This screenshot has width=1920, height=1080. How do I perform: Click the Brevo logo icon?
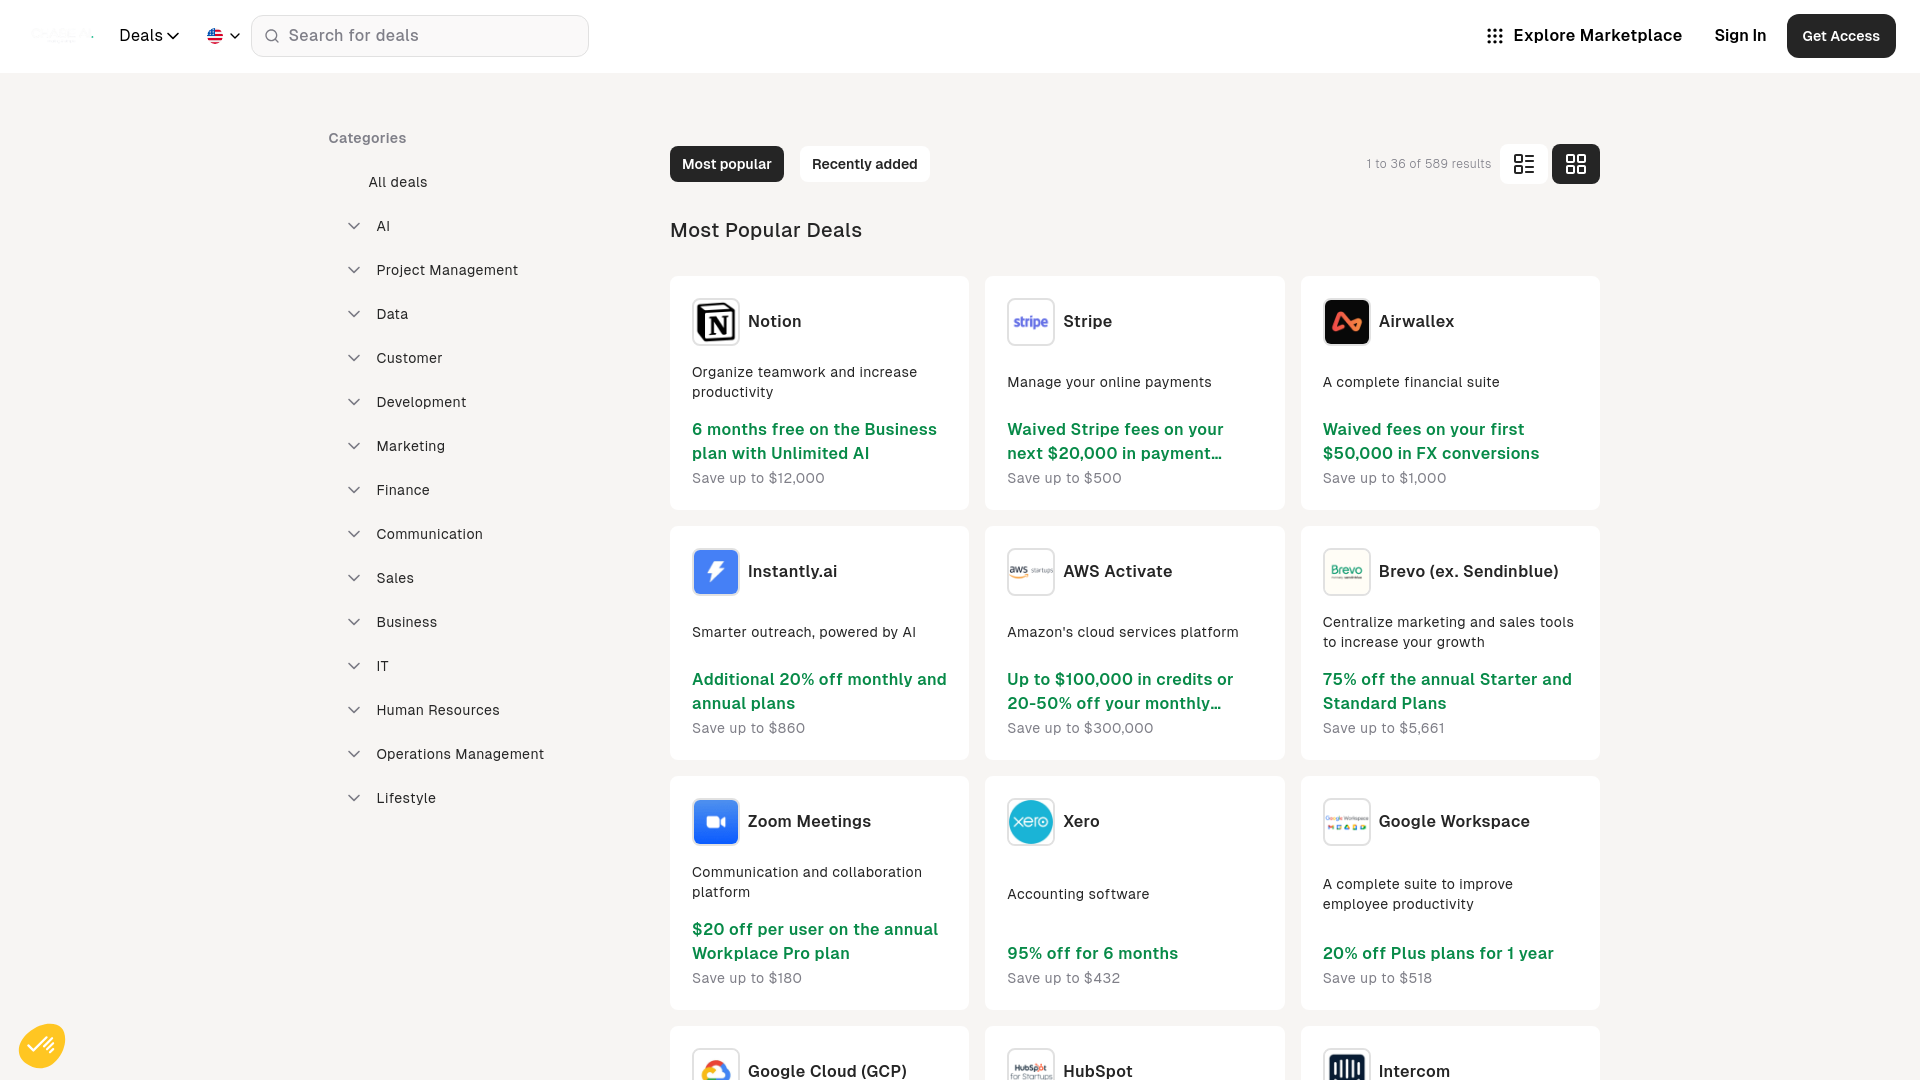[1347, 572]
